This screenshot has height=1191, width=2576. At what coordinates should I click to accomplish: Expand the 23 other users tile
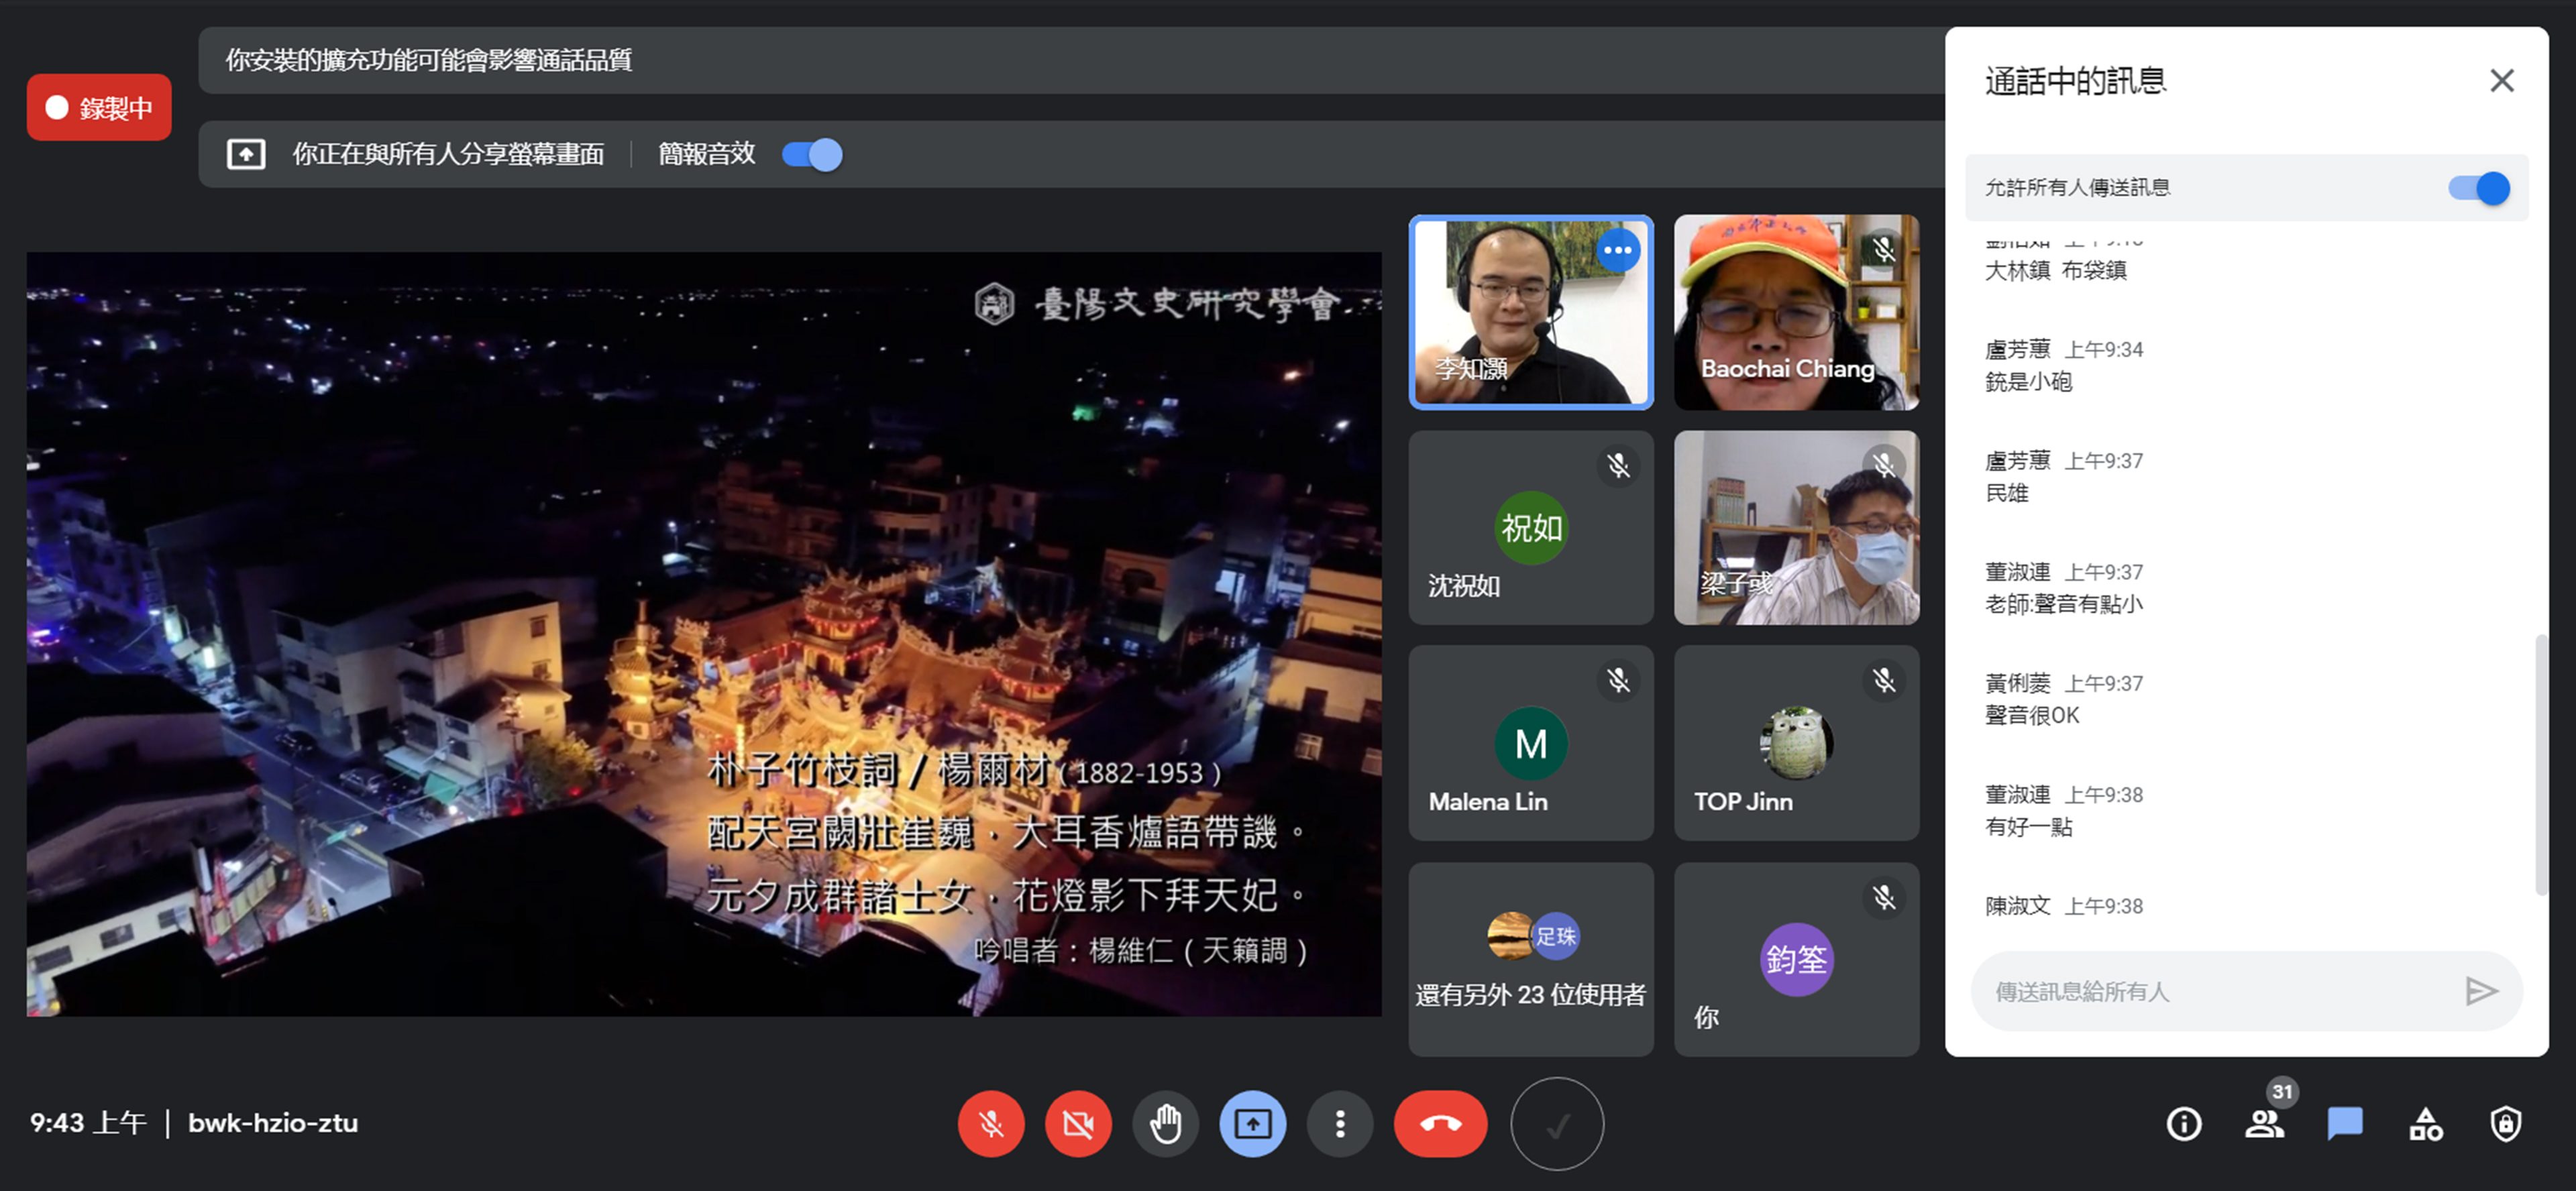tap(1530, 959)
